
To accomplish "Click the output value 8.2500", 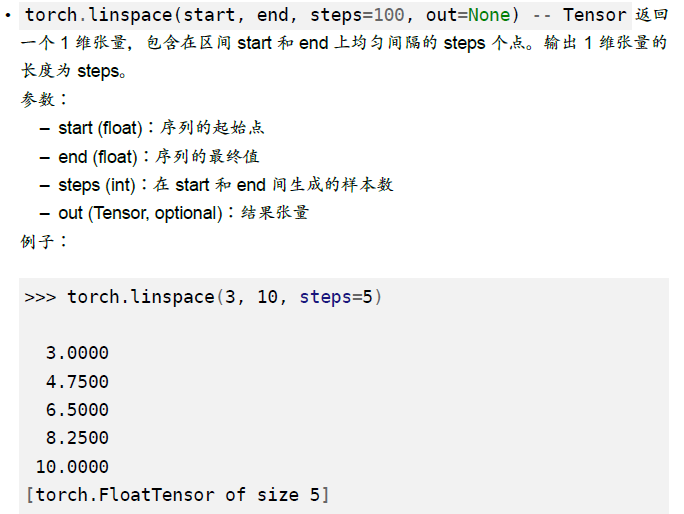I will (77, 438).
